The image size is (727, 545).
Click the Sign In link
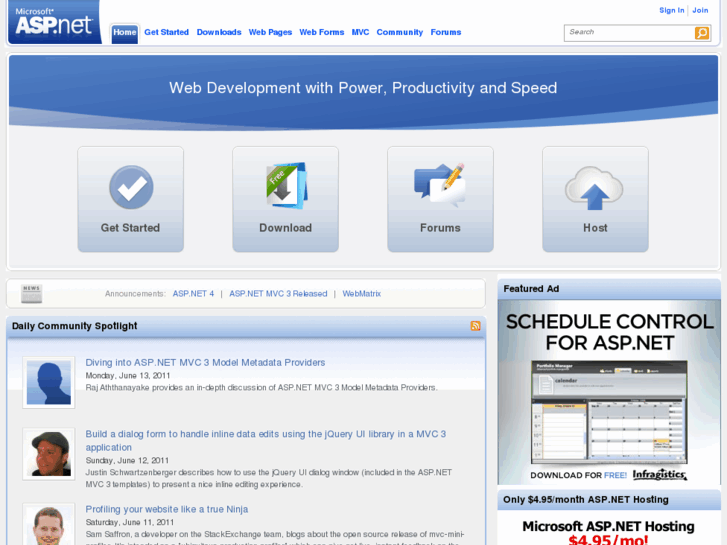[672, 10]
